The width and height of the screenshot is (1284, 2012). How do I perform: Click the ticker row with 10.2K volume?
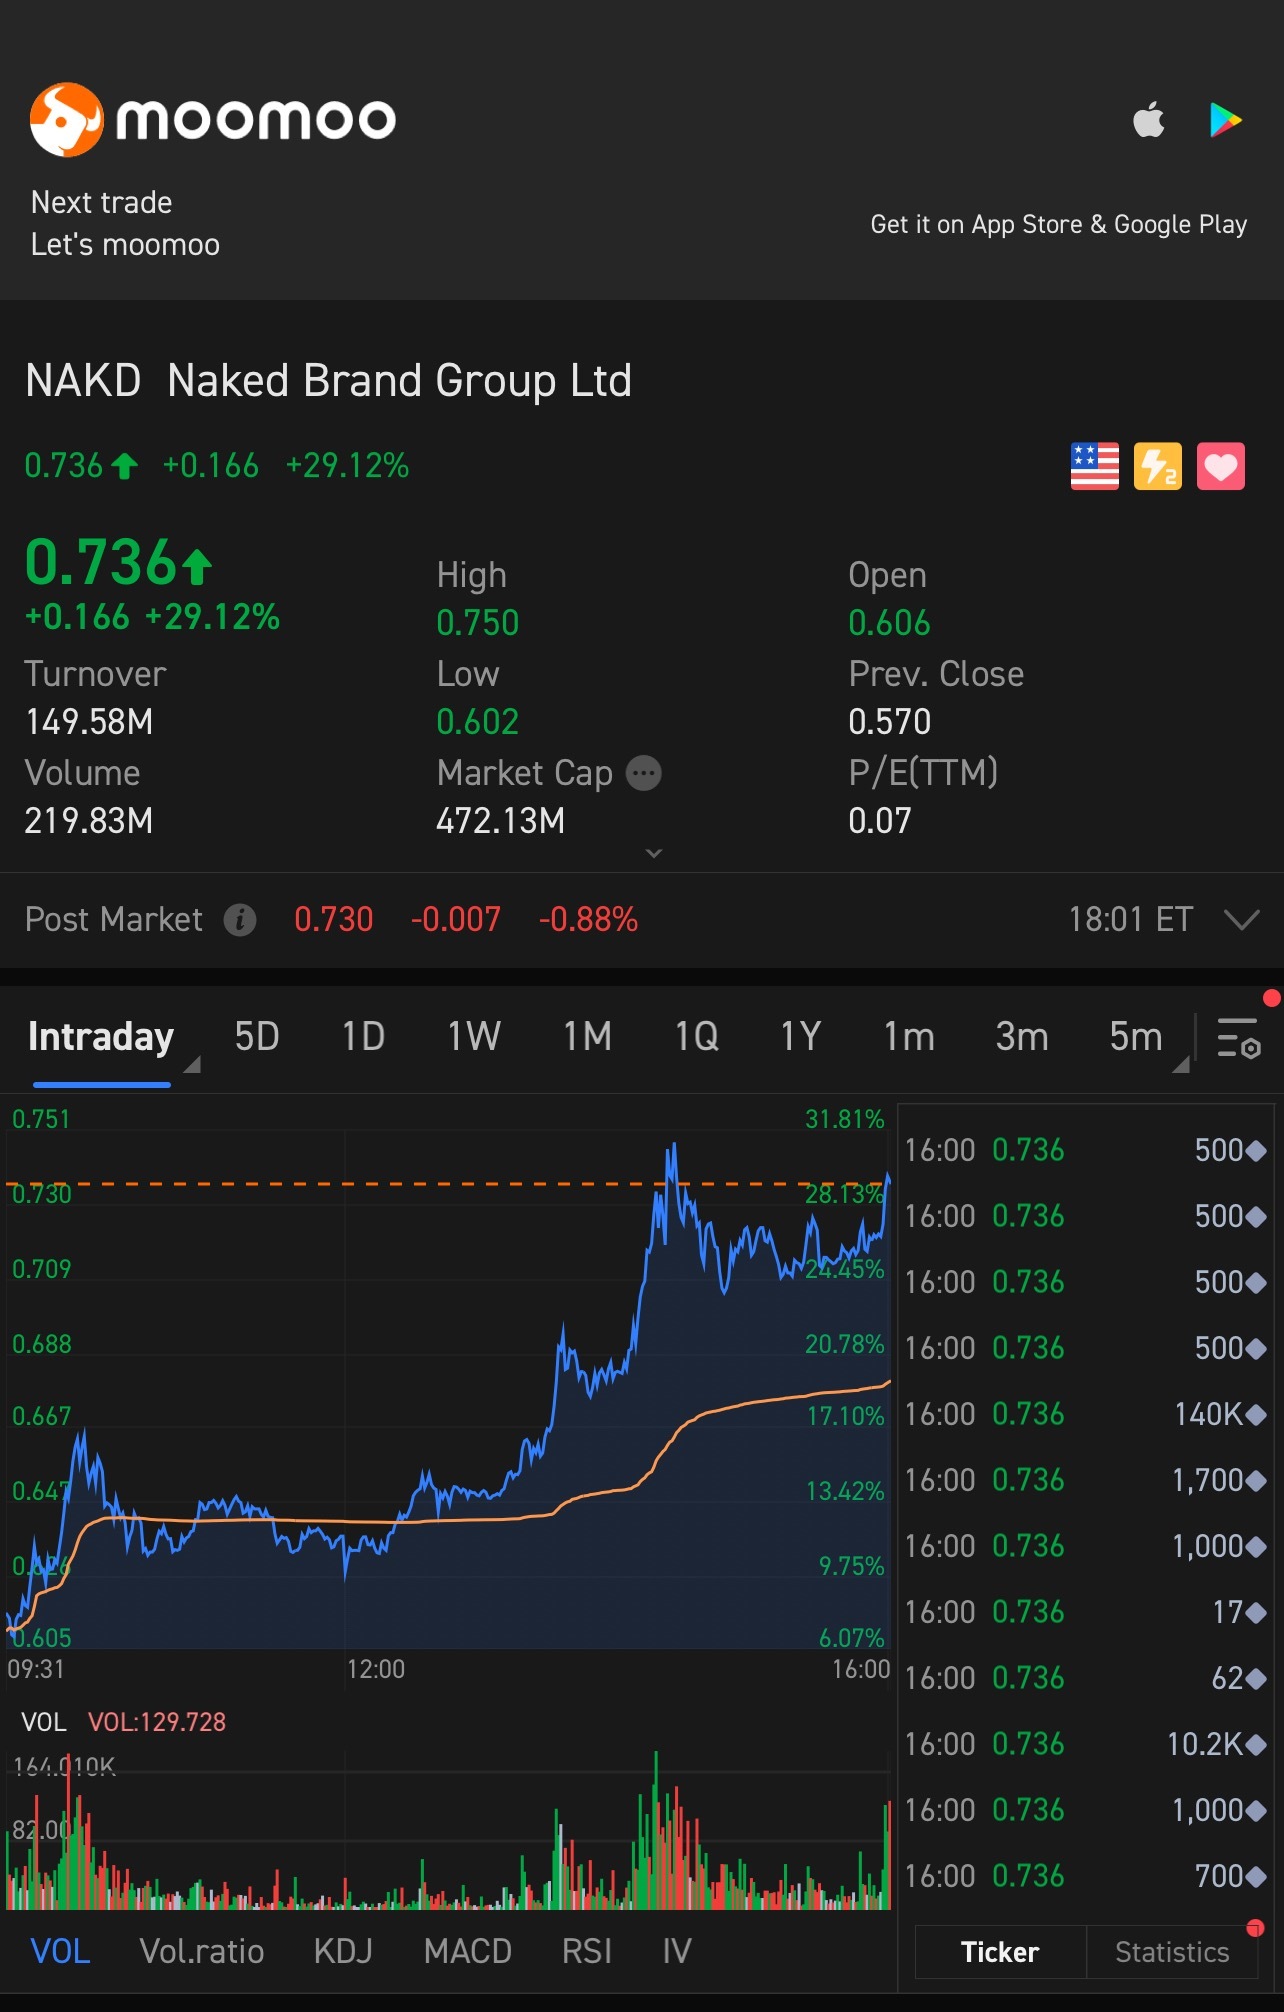pos(1086,1744)
